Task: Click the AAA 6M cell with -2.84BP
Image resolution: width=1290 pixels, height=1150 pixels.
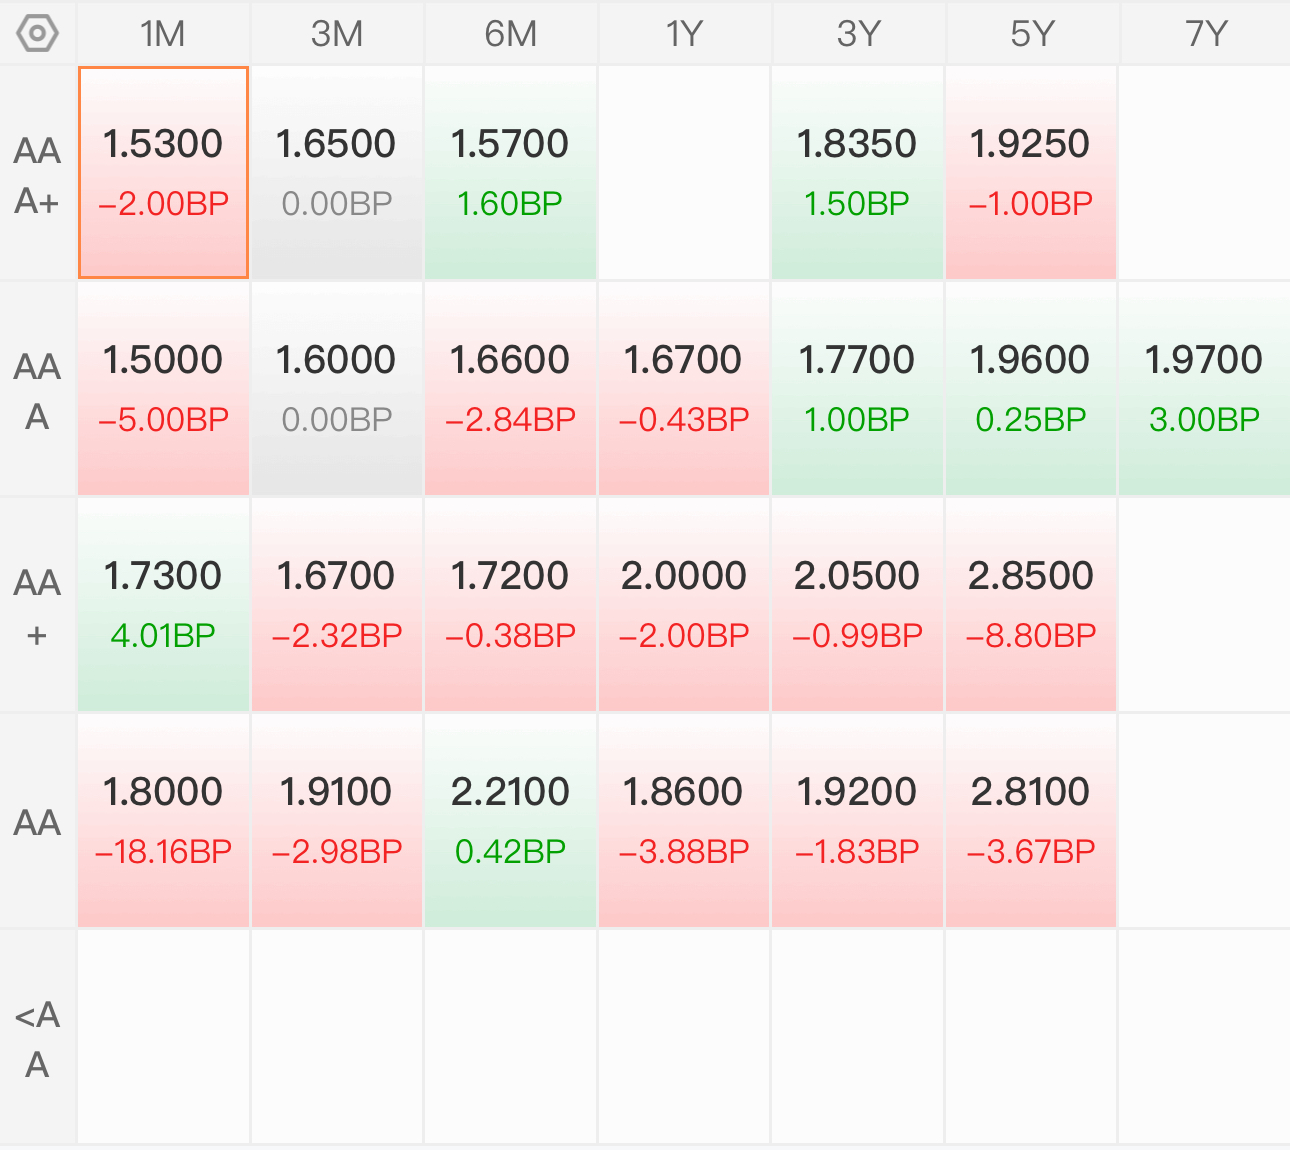Action: tap(510, 389)
